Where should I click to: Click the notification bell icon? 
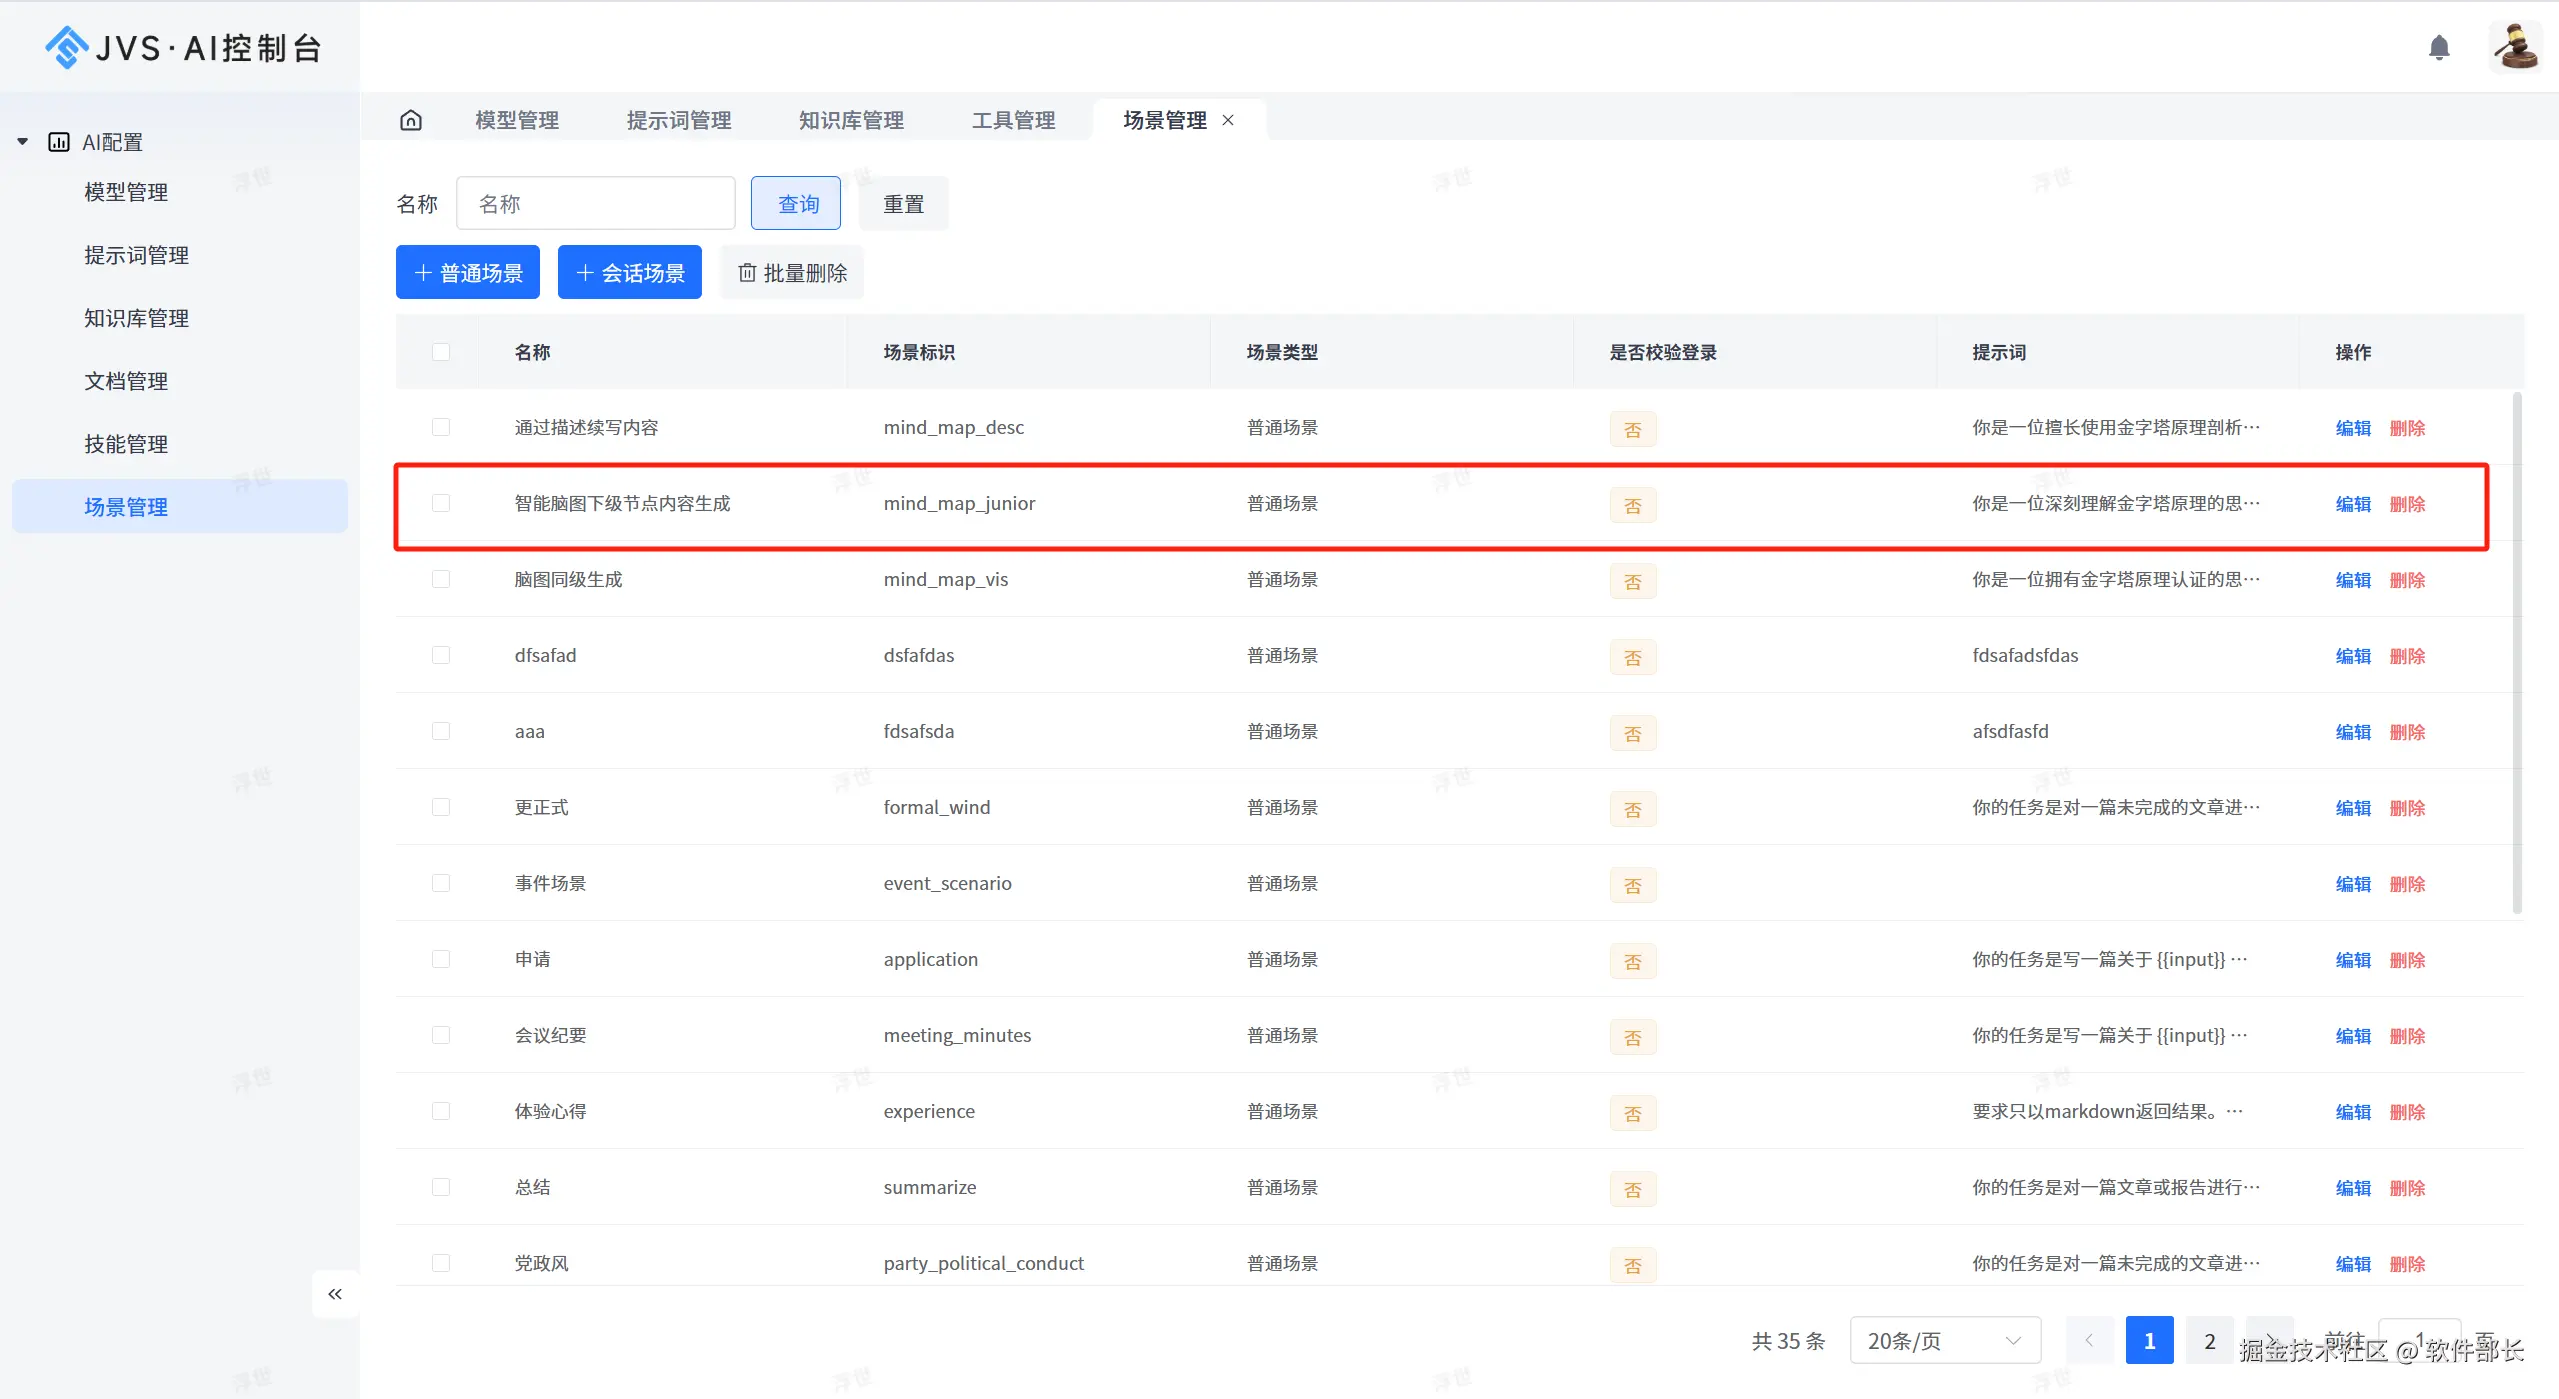pyautogui.click(x=2438, y=47)
